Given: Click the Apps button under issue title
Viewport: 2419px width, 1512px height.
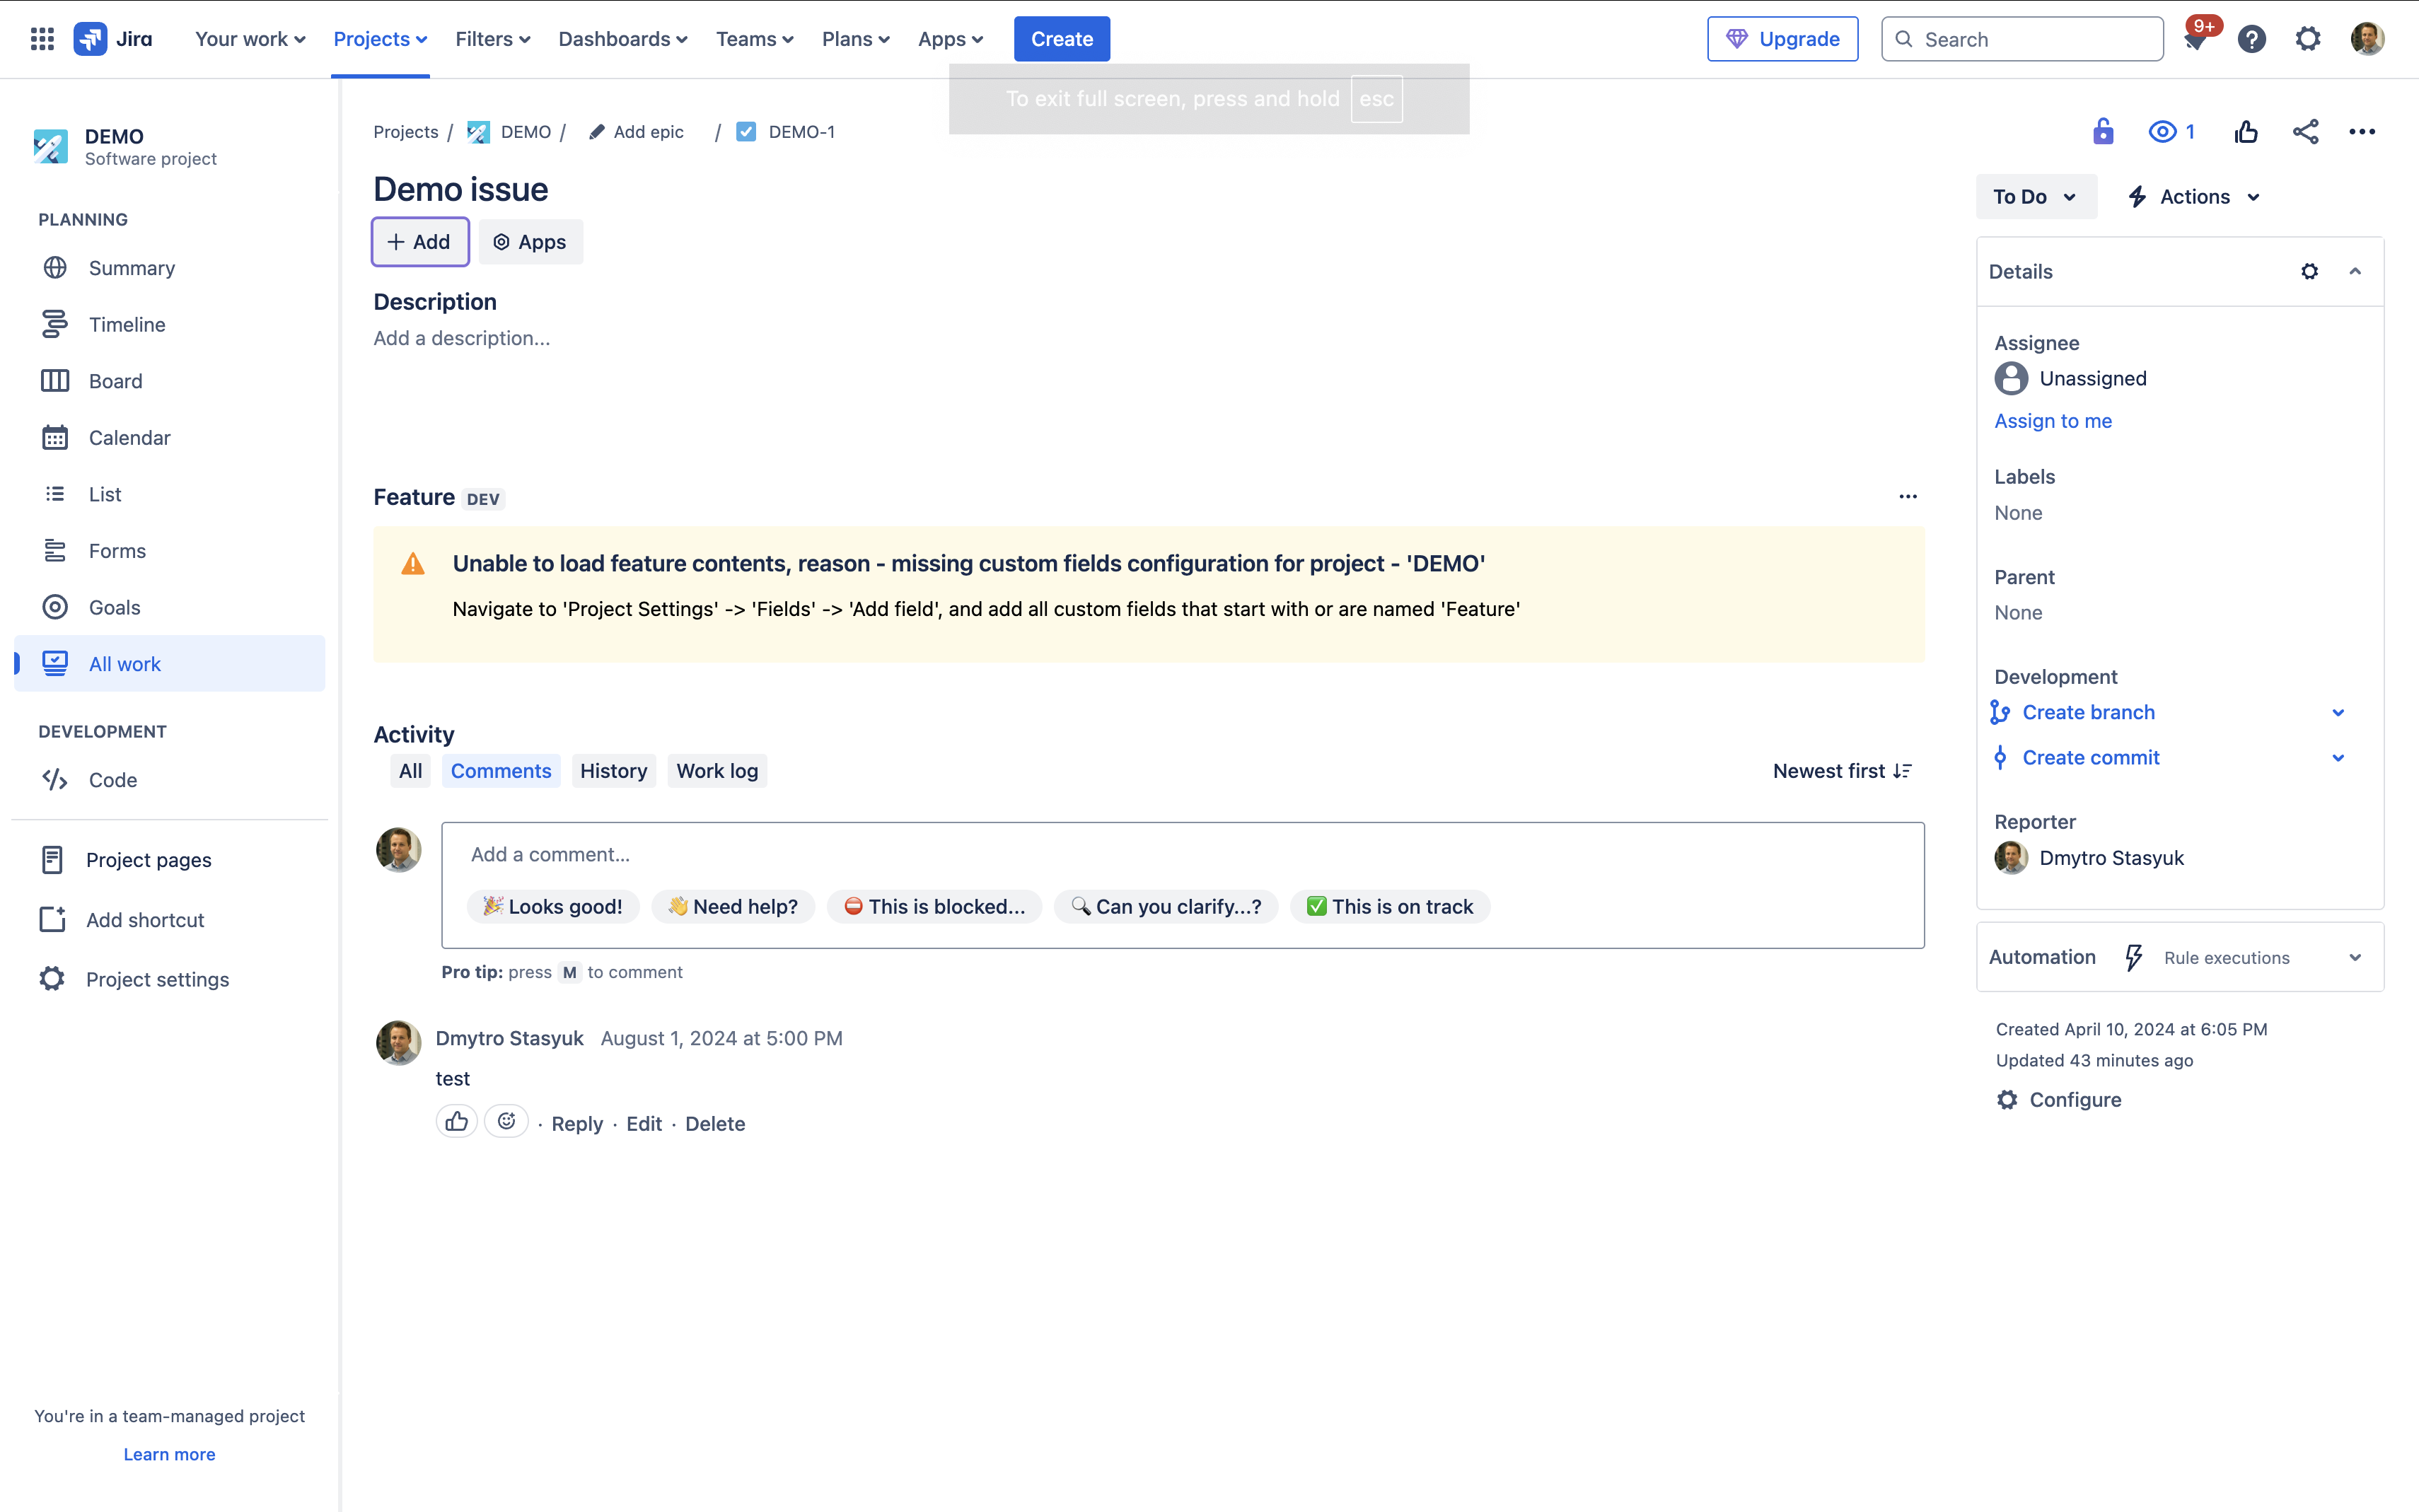Looking at the screenshot, I should 531,242.
